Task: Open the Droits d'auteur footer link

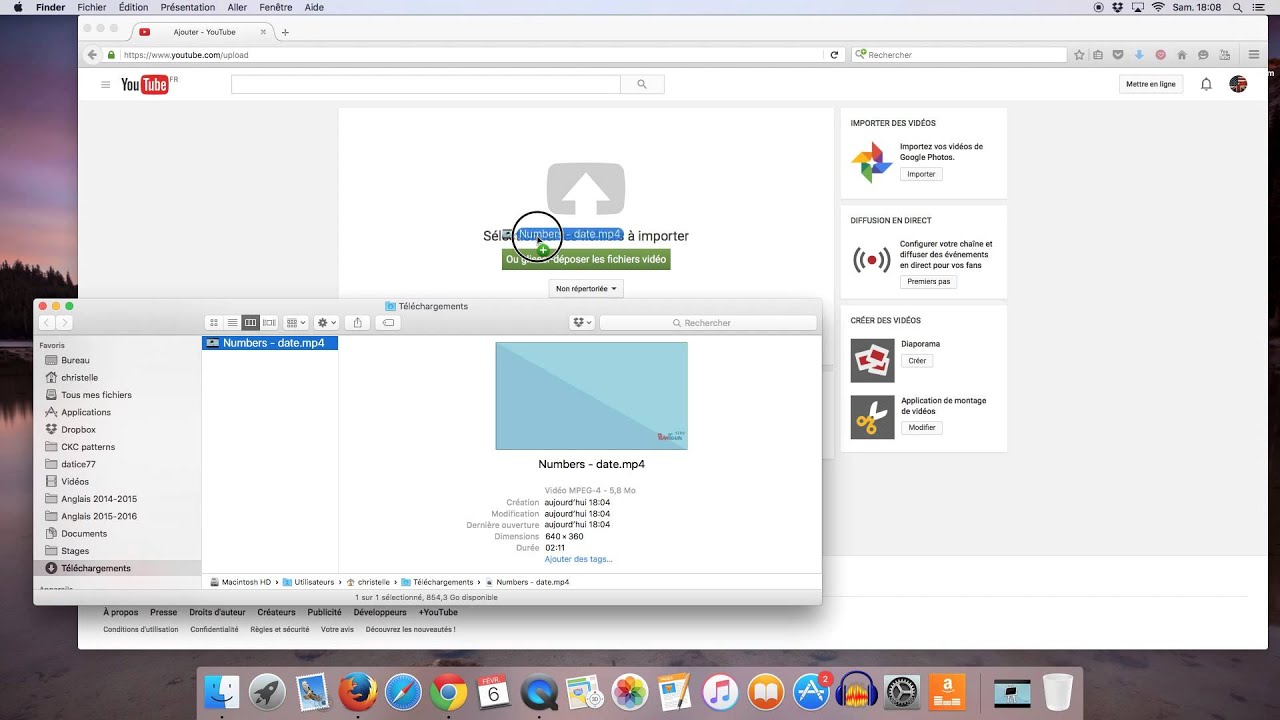Action: (217, 612)
